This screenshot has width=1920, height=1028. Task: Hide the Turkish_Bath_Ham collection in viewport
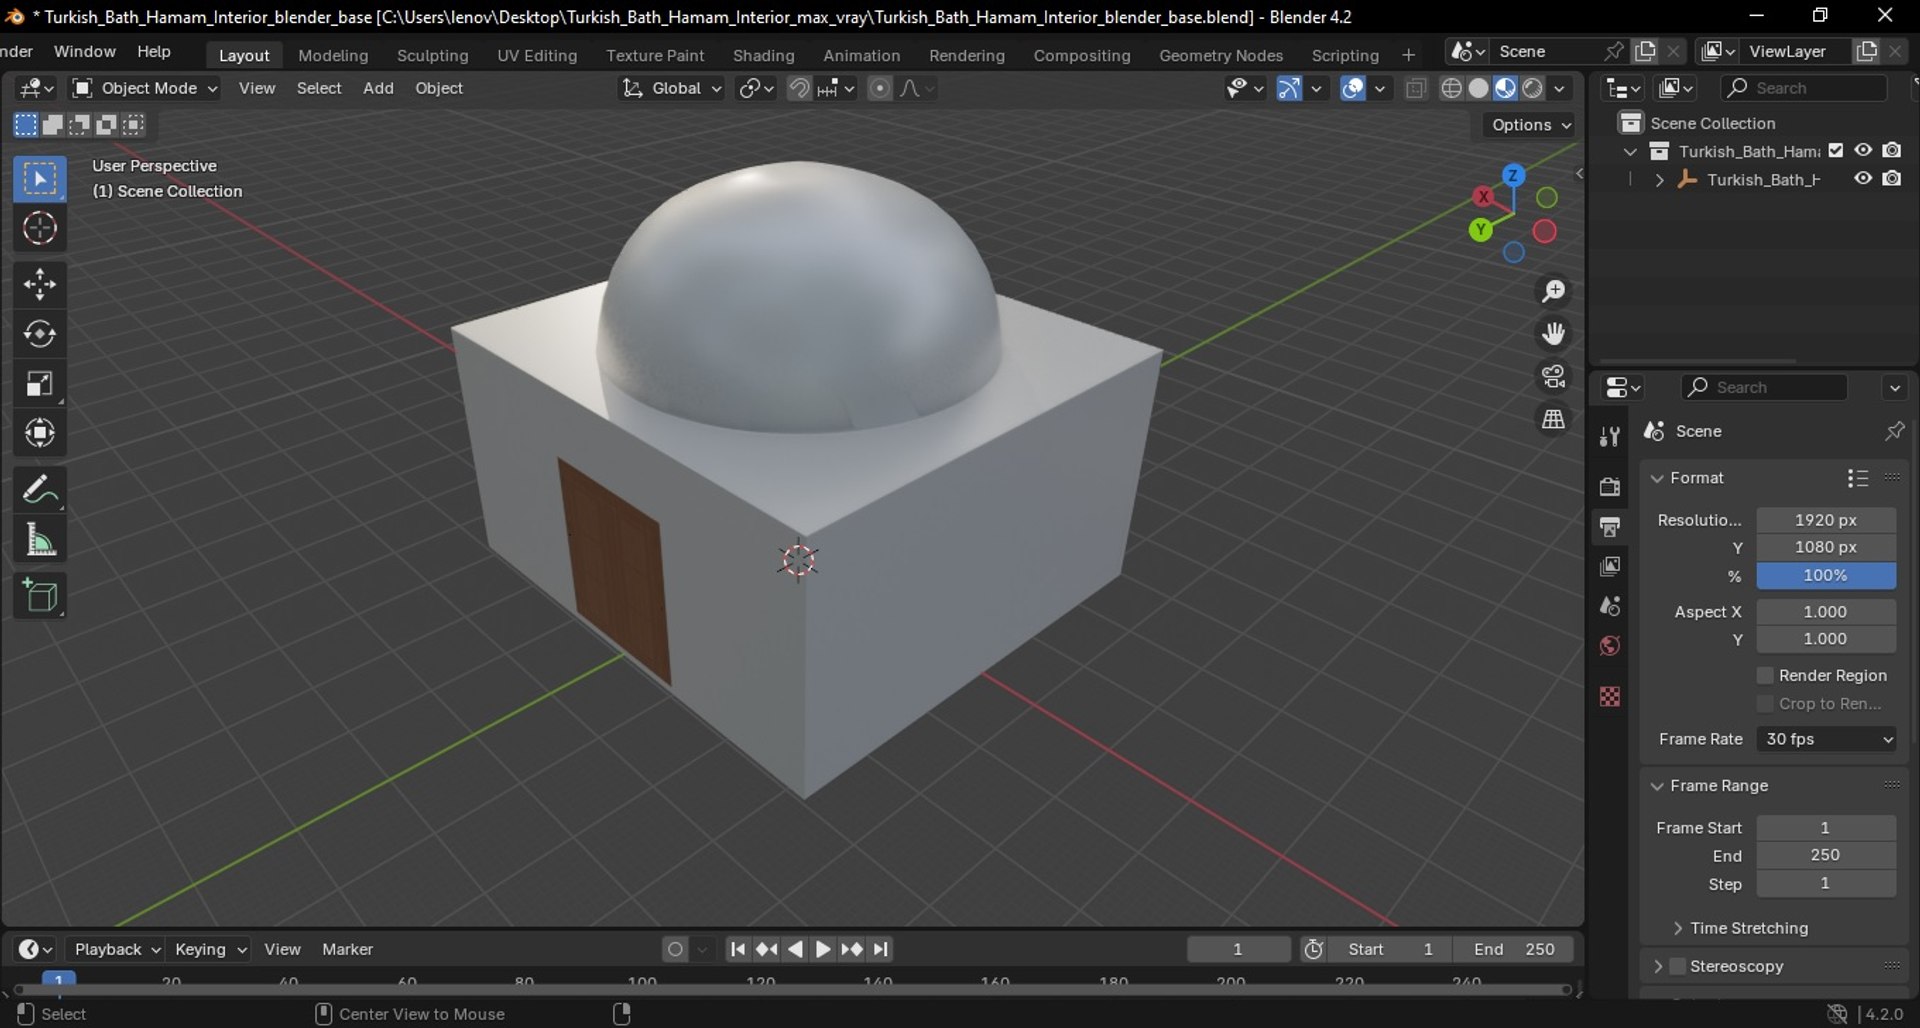[1863, 150]
